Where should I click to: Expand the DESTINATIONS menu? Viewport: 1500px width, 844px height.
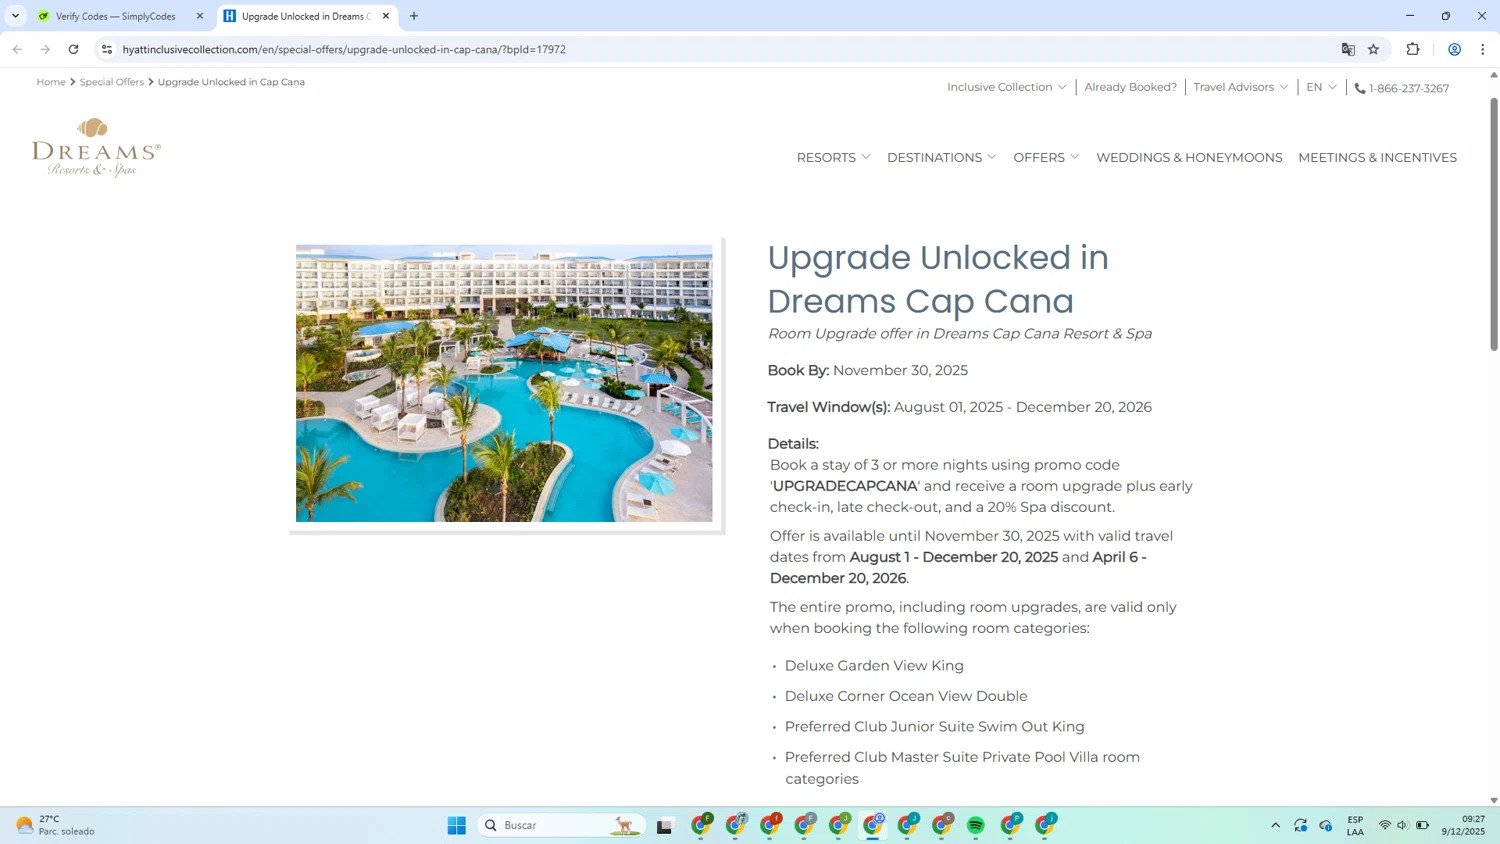pos(941,157)
